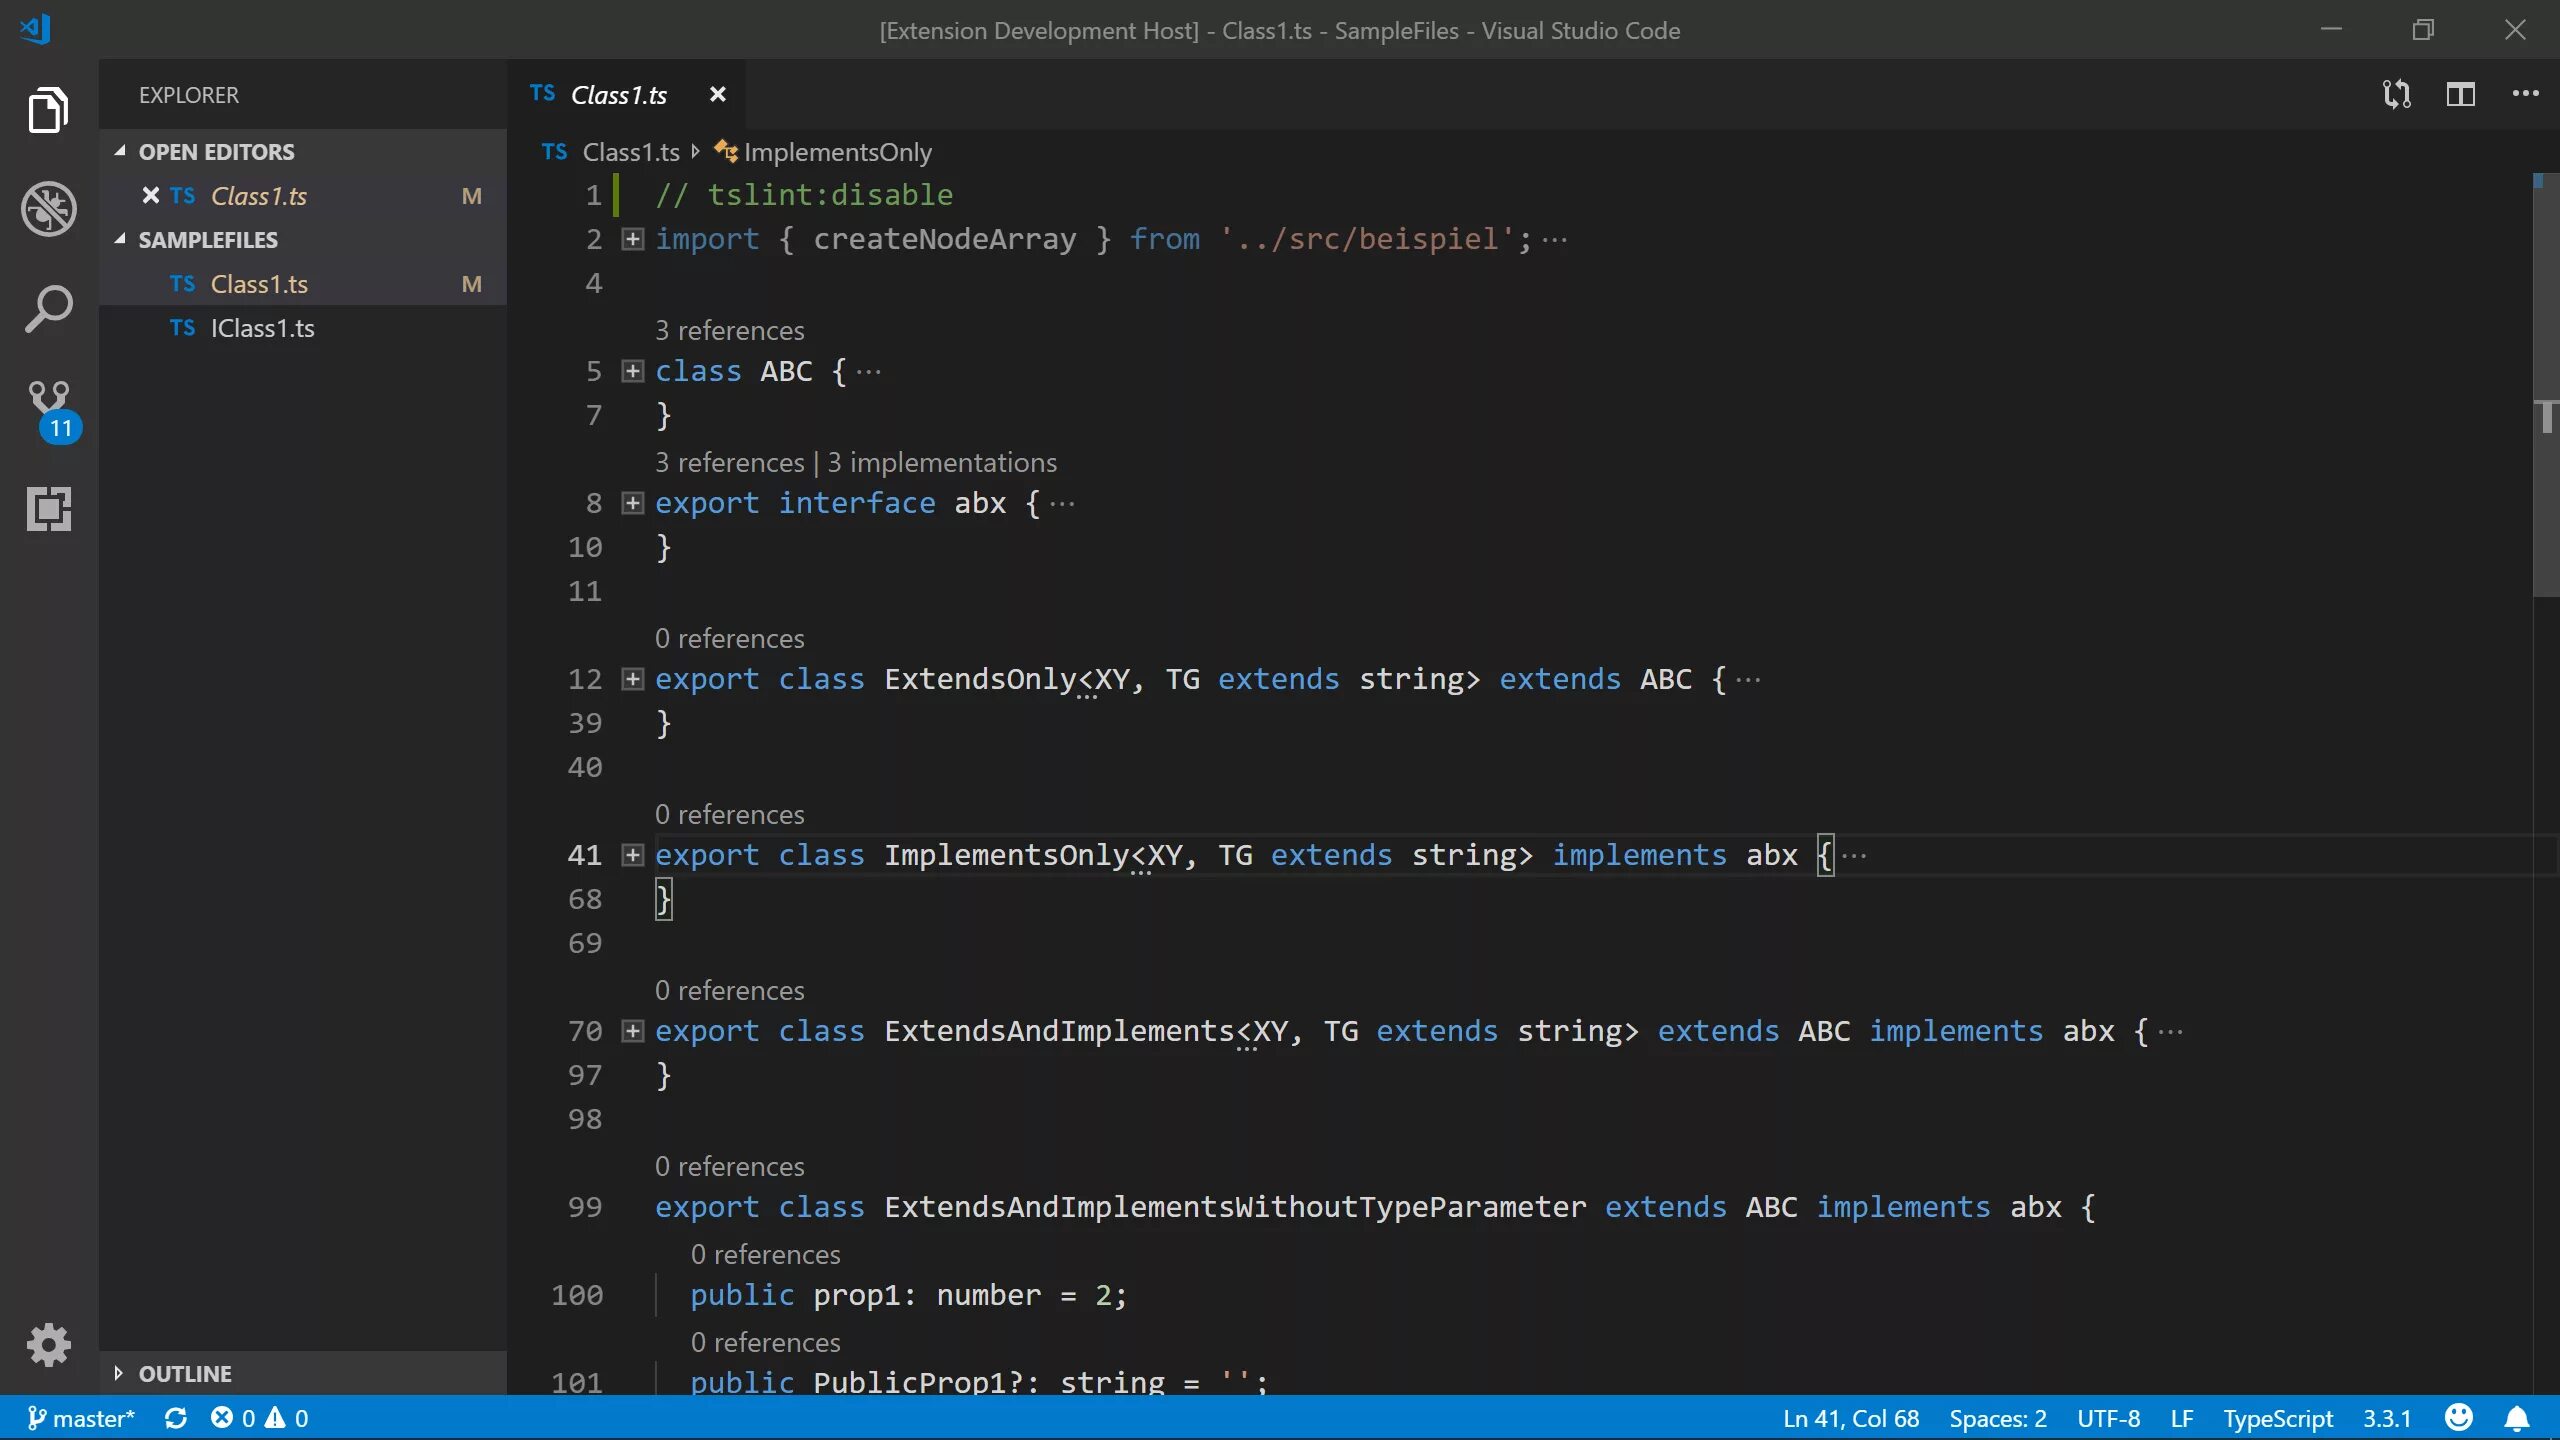
Task: Click the Open Changes compare icon
Action: coord(2396,94)
